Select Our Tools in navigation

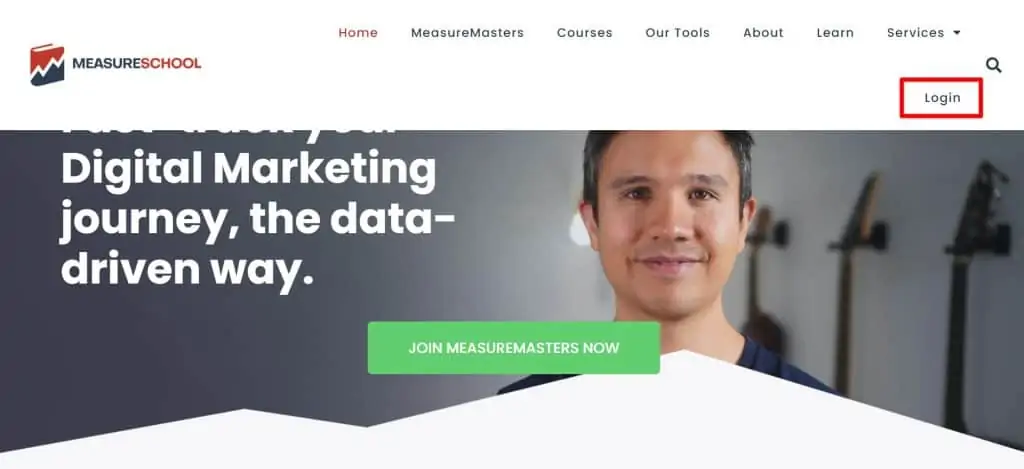coord(677,33)
